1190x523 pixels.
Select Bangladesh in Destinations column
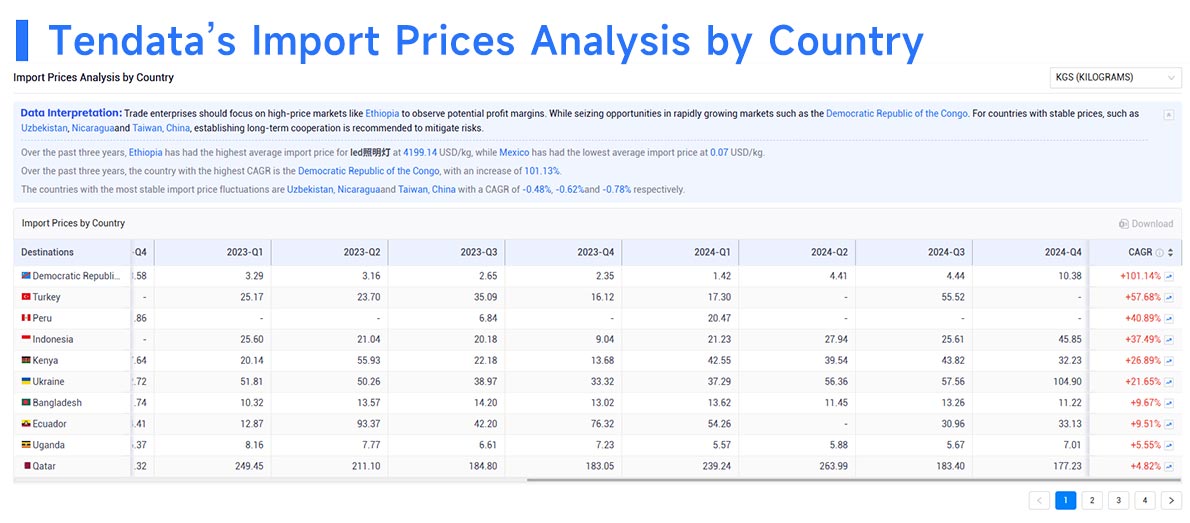pyautogui.click(x=57, y=403)
